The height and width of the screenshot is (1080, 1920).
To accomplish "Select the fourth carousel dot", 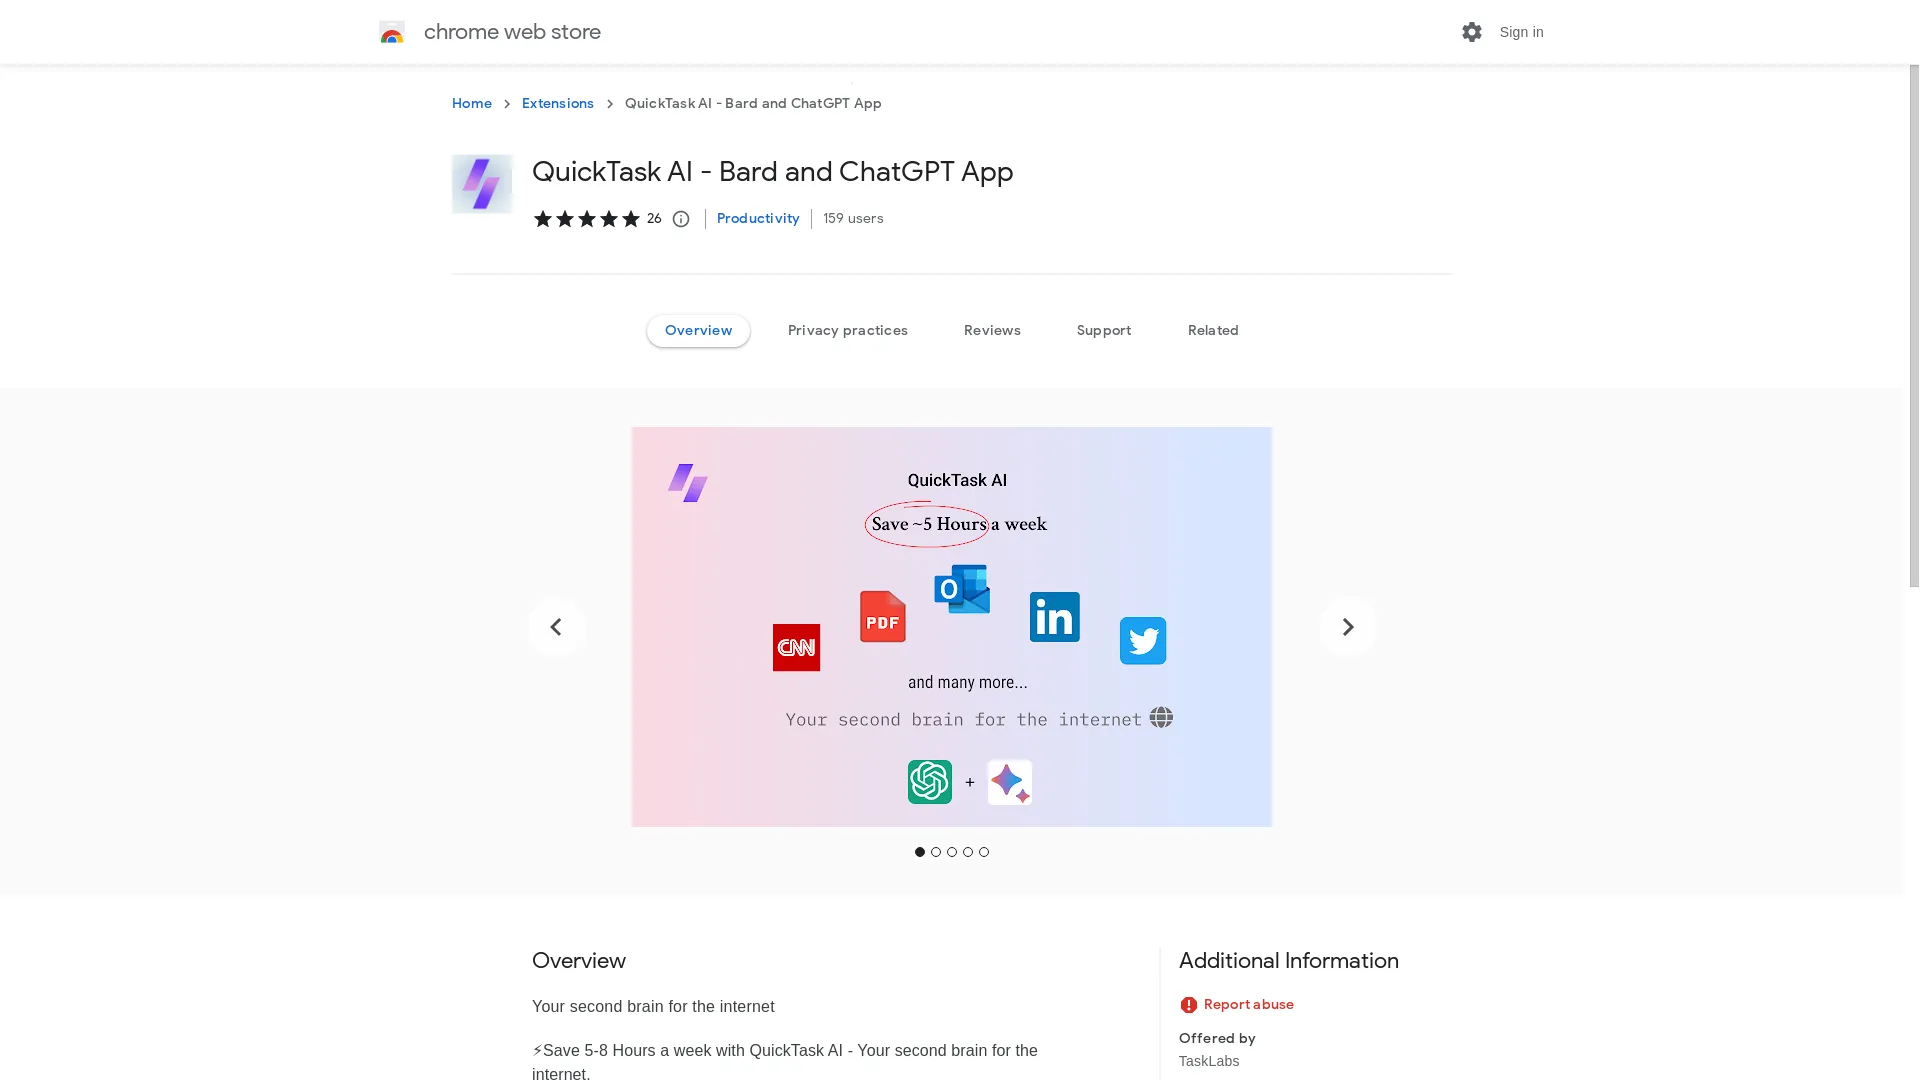I will tap(968, 852).
